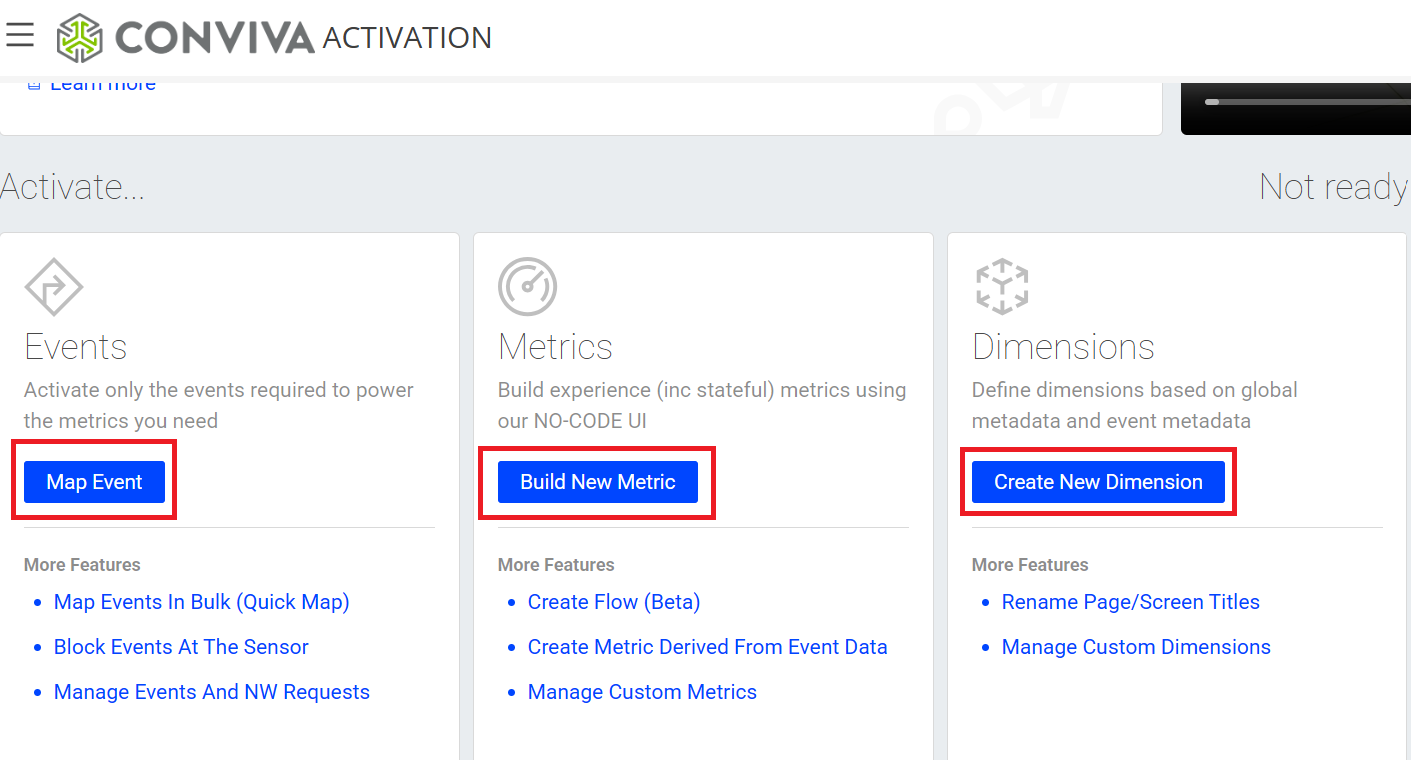Image resolution: width=1411 pixels, height=760 pixels.
Task: Click the Metrics gauge icon
Action: tap(527, 287)
